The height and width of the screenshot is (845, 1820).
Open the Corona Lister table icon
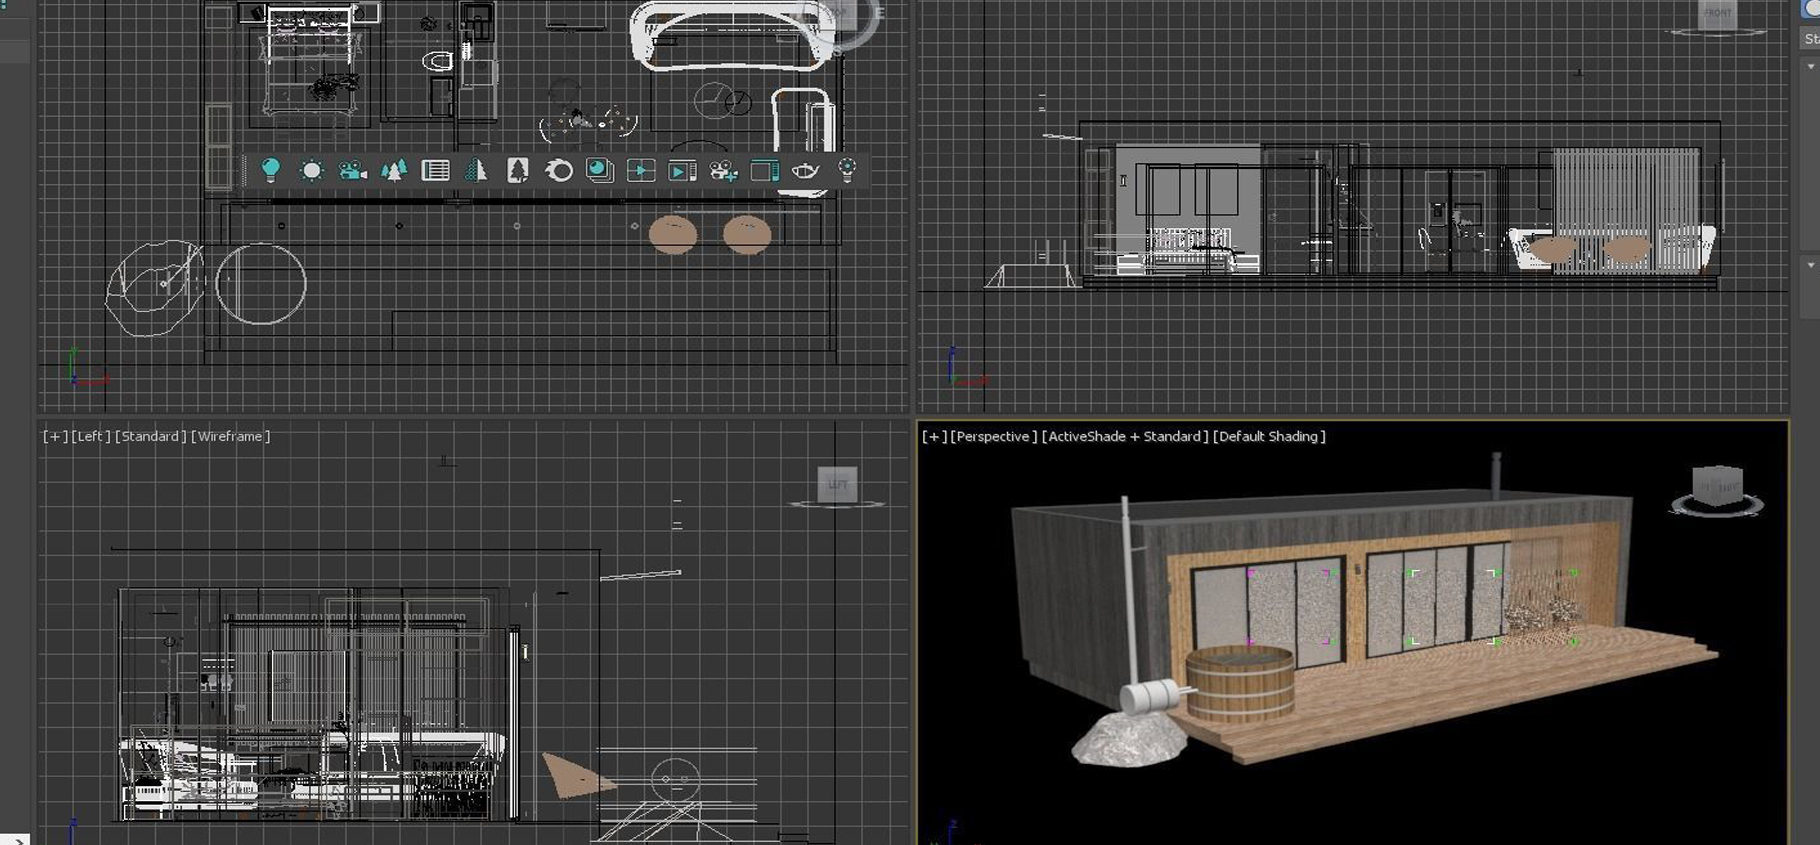[435, 171]
